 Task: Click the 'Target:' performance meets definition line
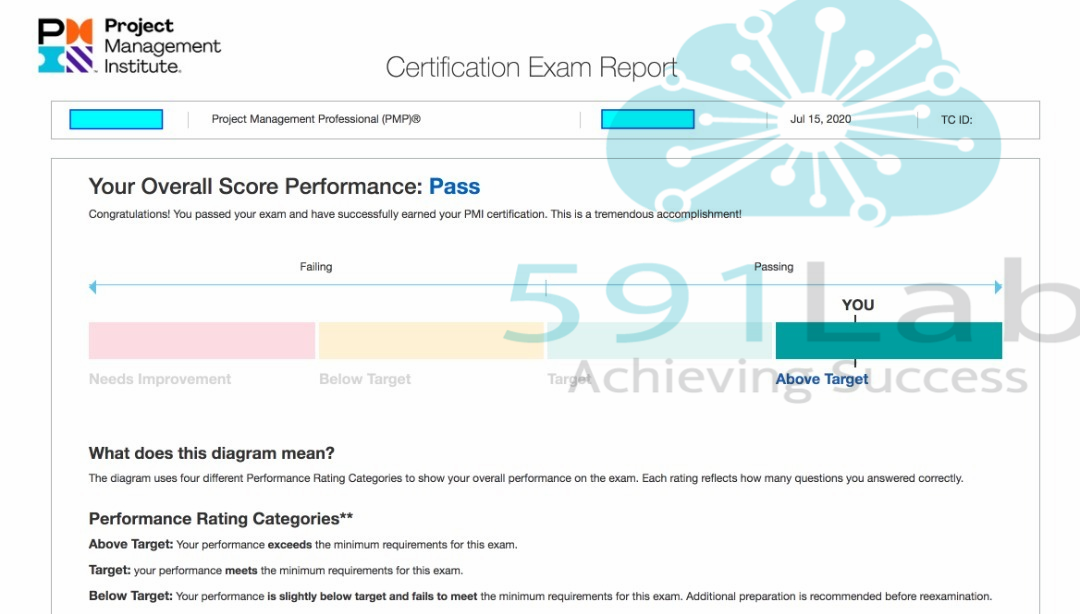coord(276,571)
